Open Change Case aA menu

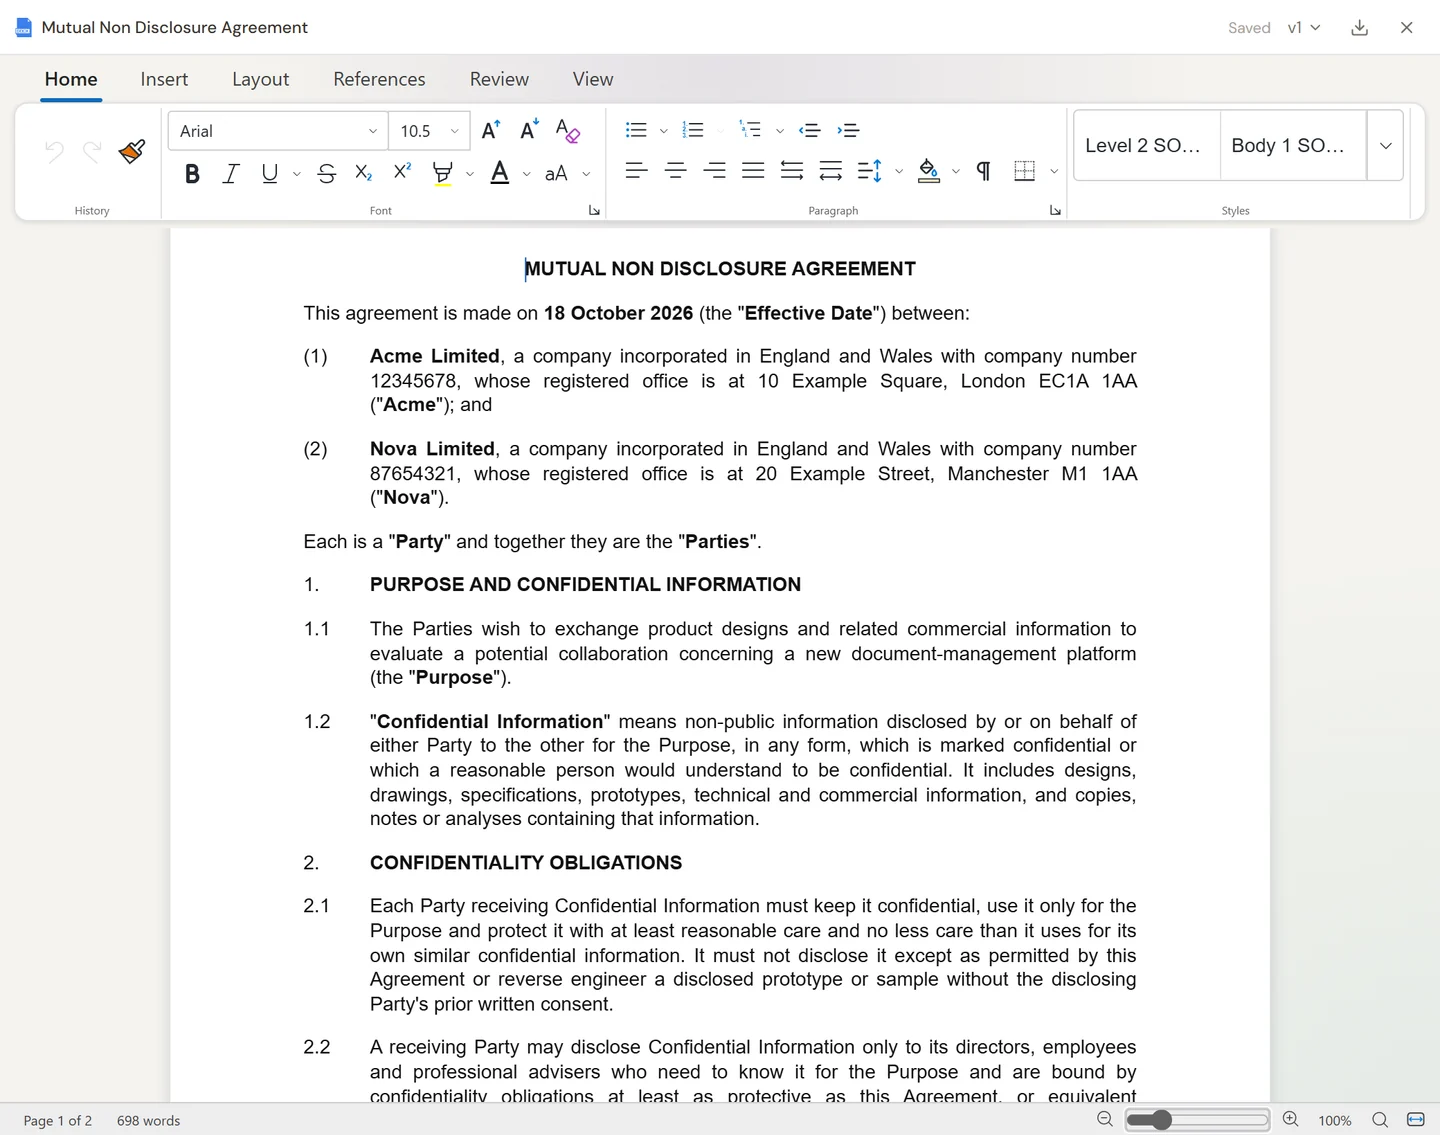point(556,174)
